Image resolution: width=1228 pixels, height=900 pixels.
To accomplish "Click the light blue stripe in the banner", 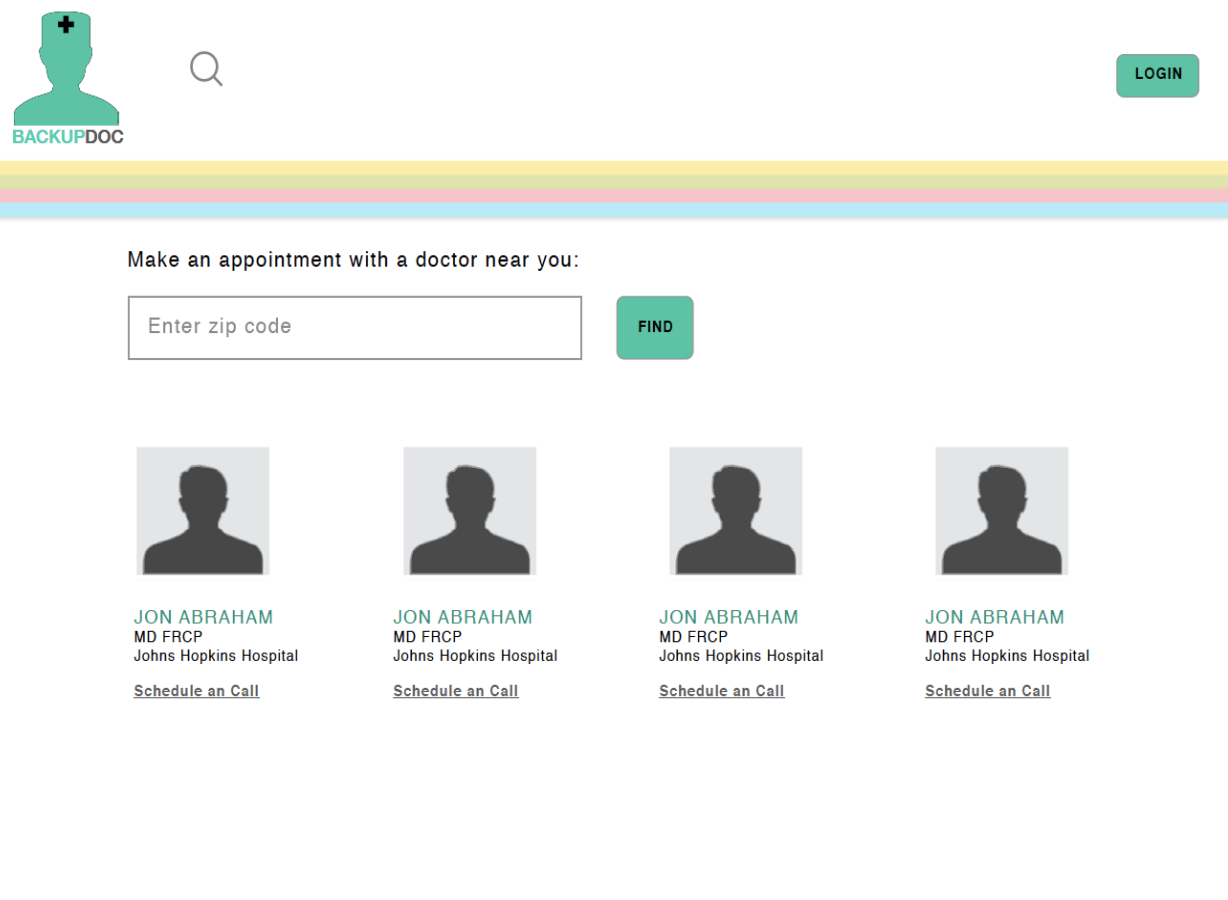I will [614, 210].
